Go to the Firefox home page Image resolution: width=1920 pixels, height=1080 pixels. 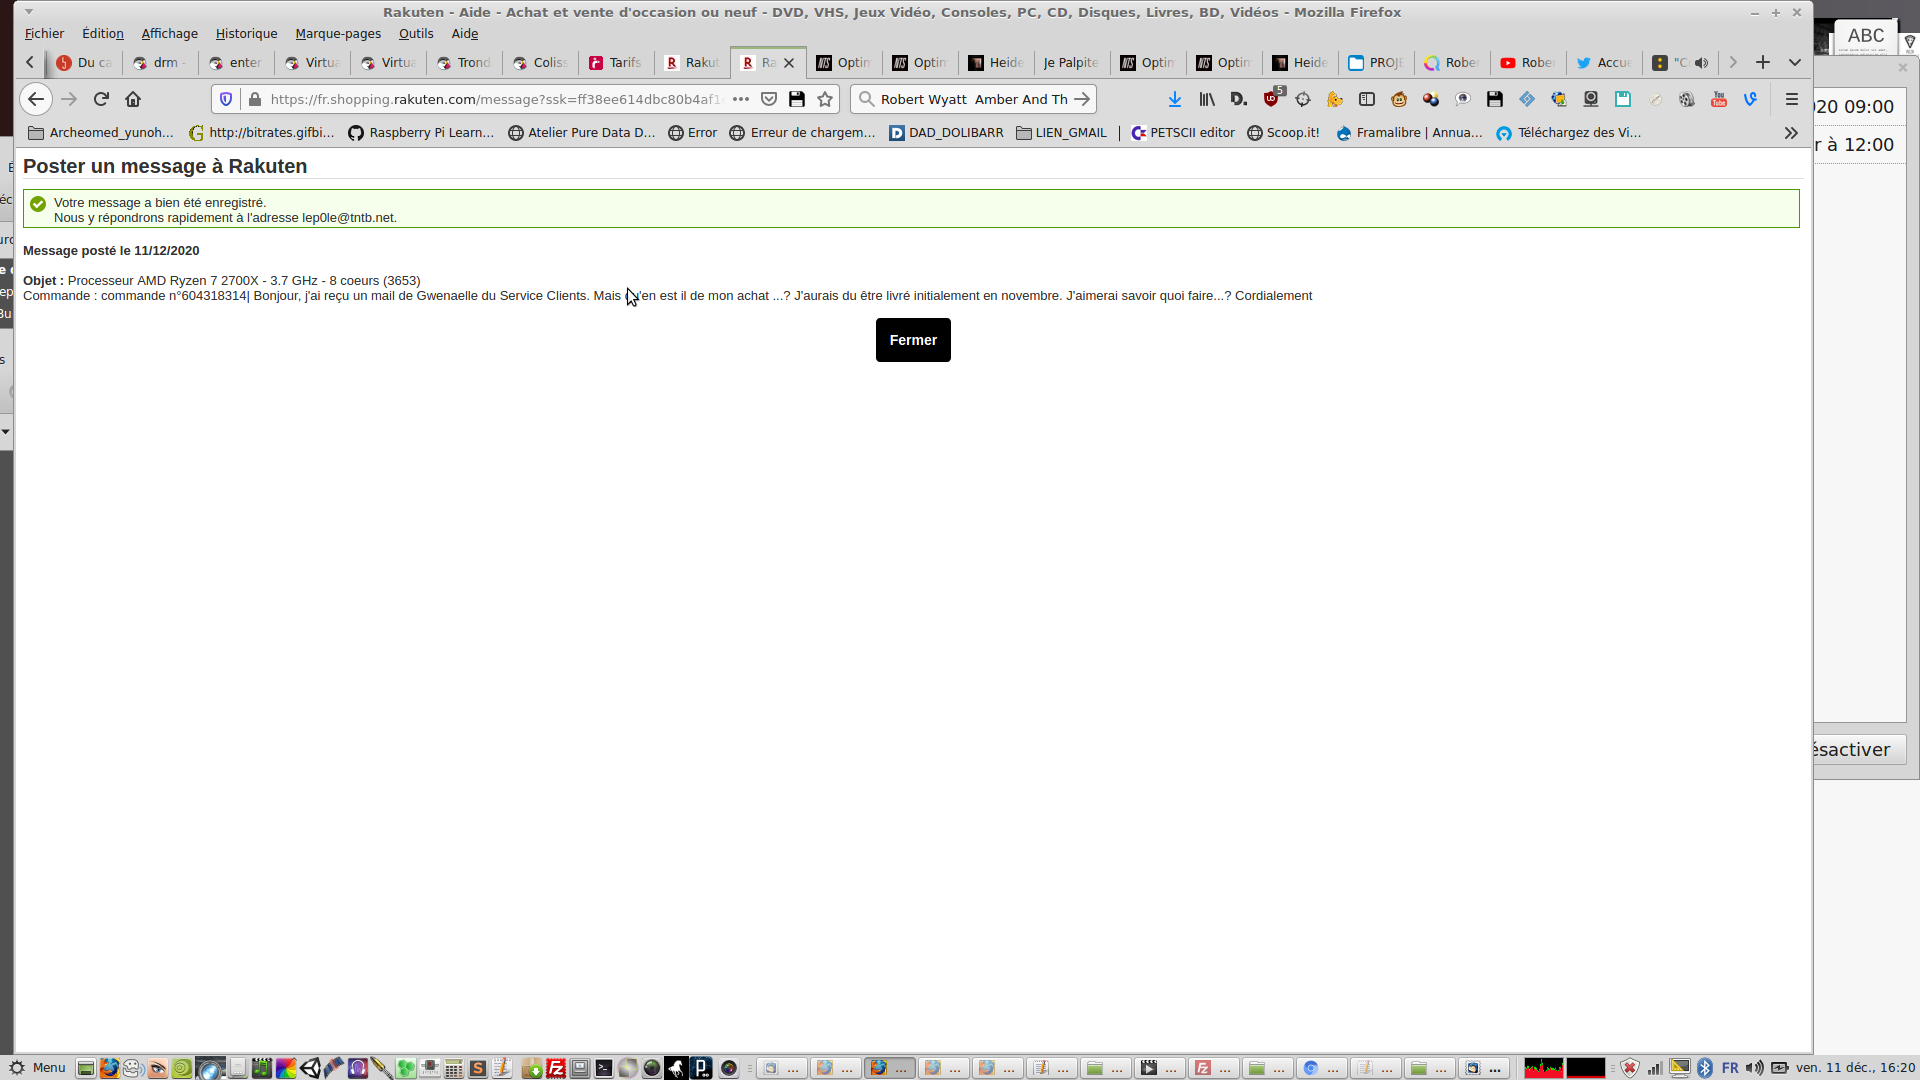pyautogui.click(x=133, y=99)
